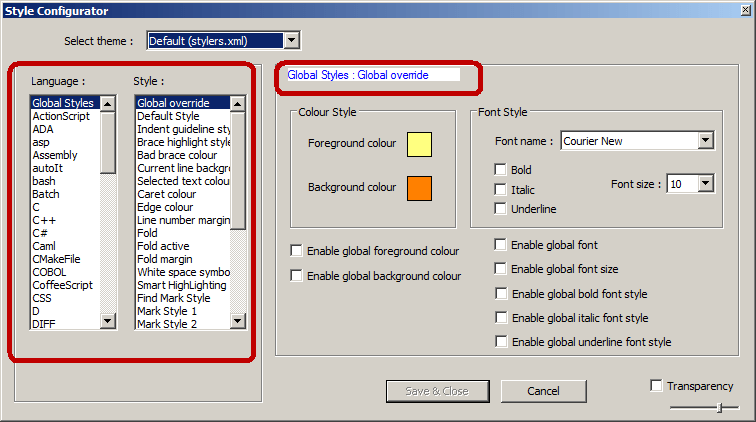756x422 pixels.
Task: Click the Cancel button
Action: point(543,391)
